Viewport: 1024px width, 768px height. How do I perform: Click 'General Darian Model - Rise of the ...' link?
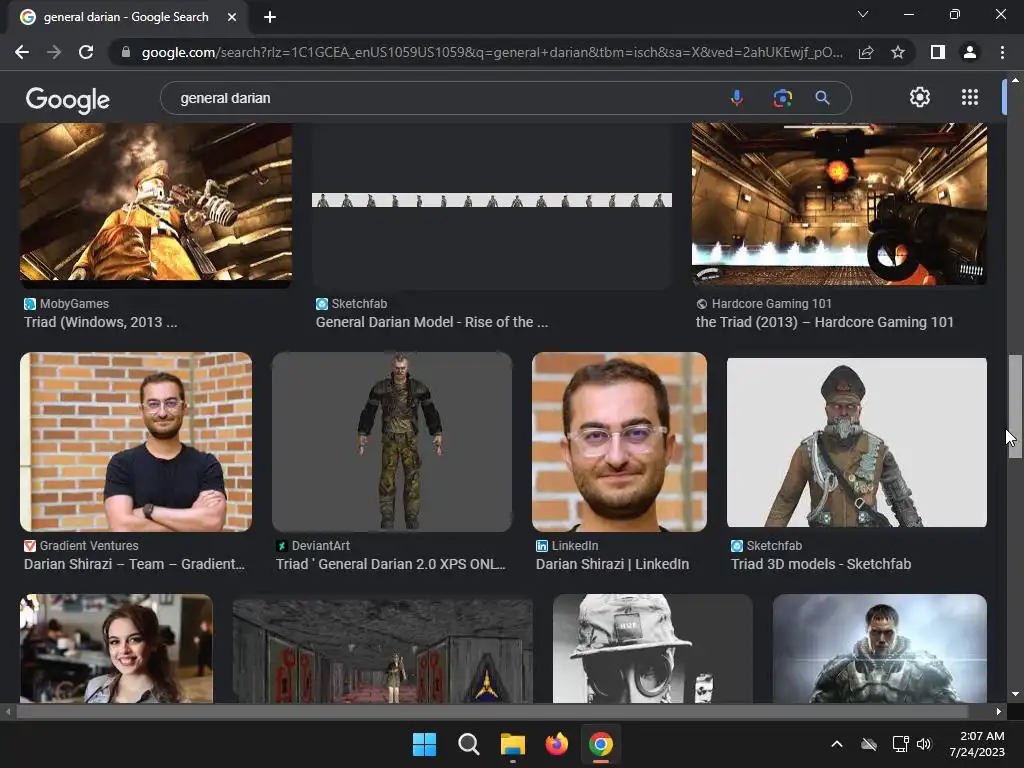click(432, 322)
